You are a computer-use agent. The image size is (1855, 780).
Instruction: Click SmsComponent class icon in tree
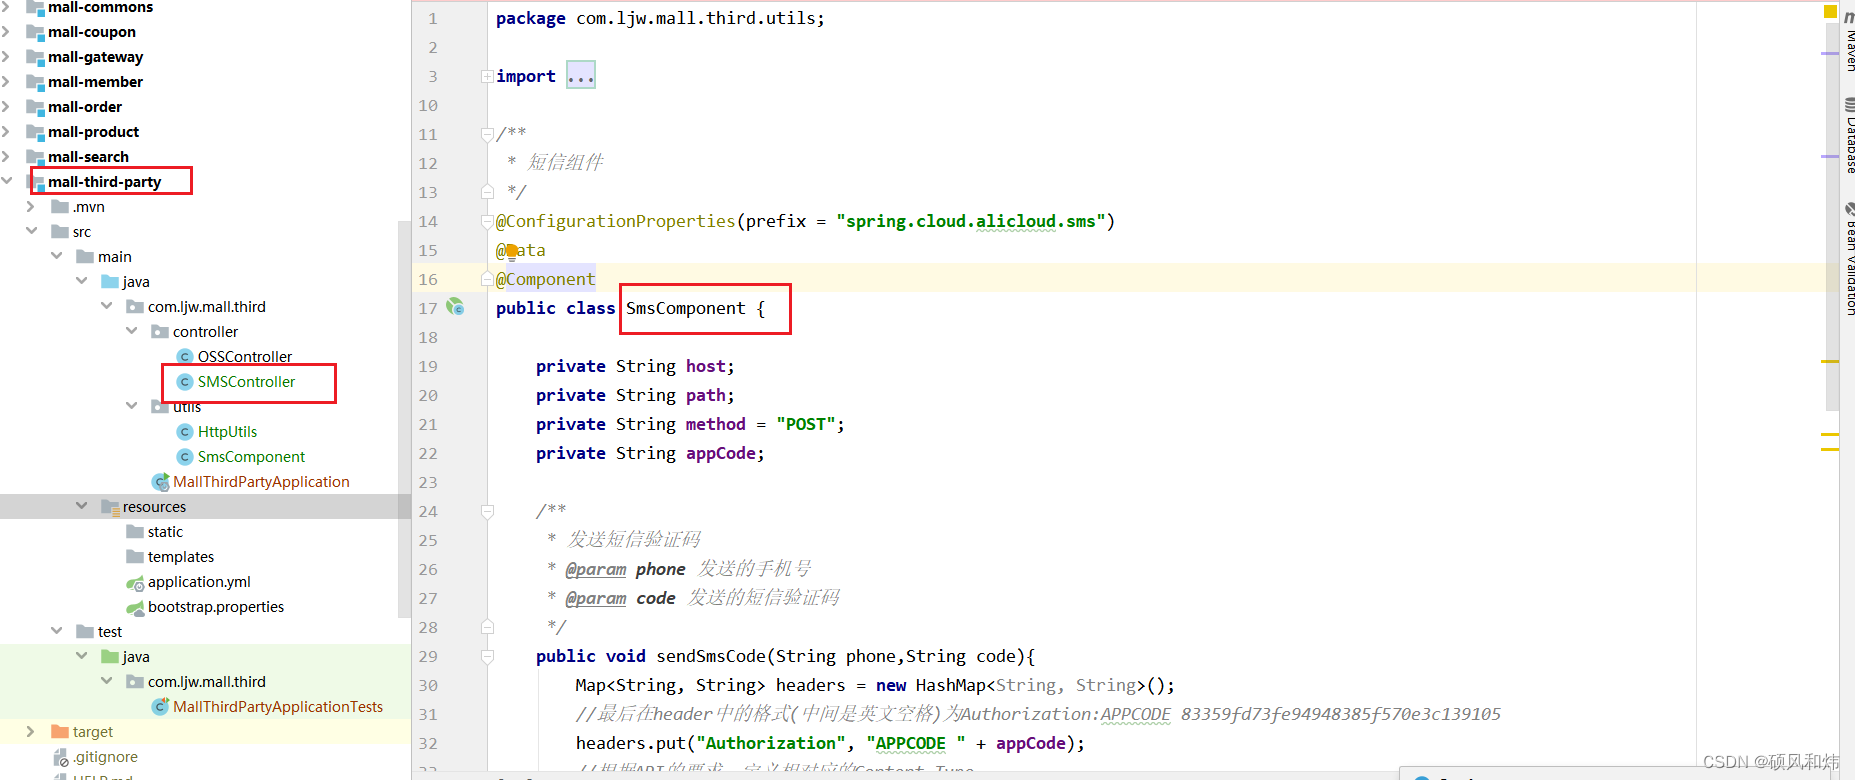pyautogui.click(x=184, y=457)
